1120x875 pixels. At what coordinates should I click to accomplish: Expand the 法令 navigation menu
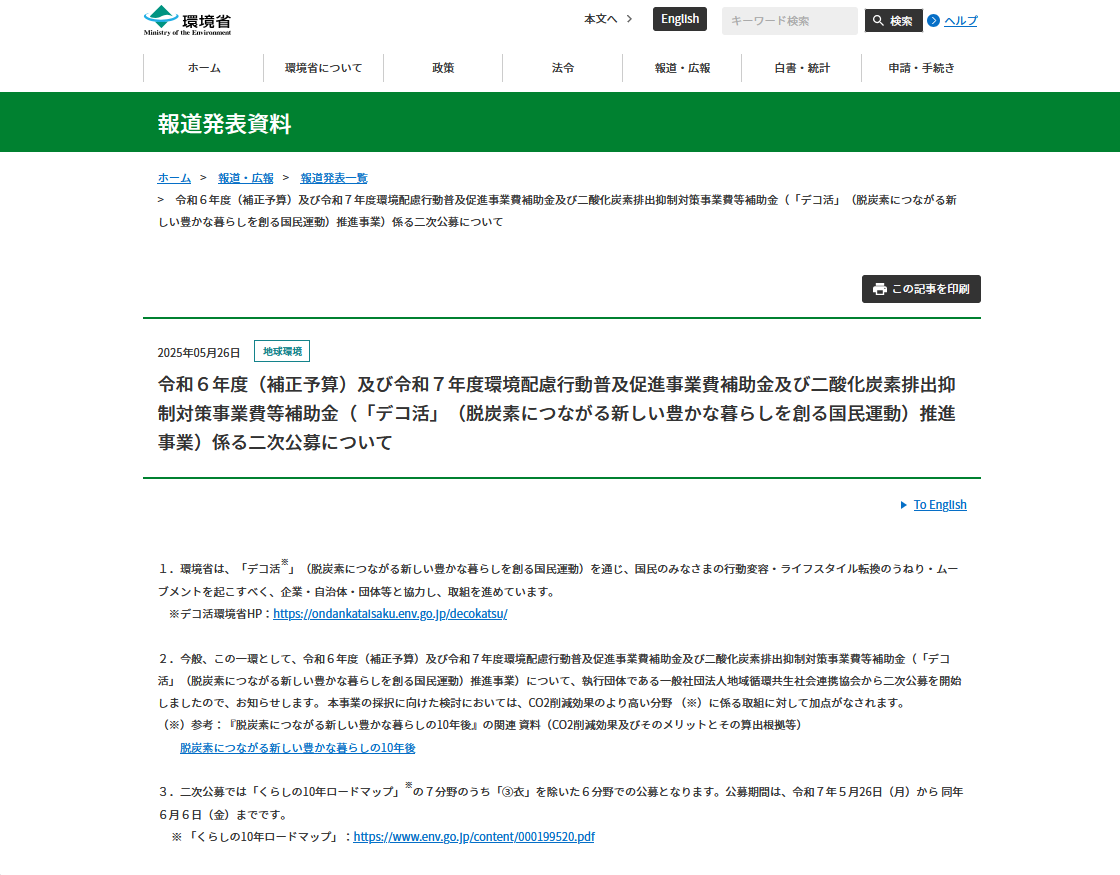(562, 68)
